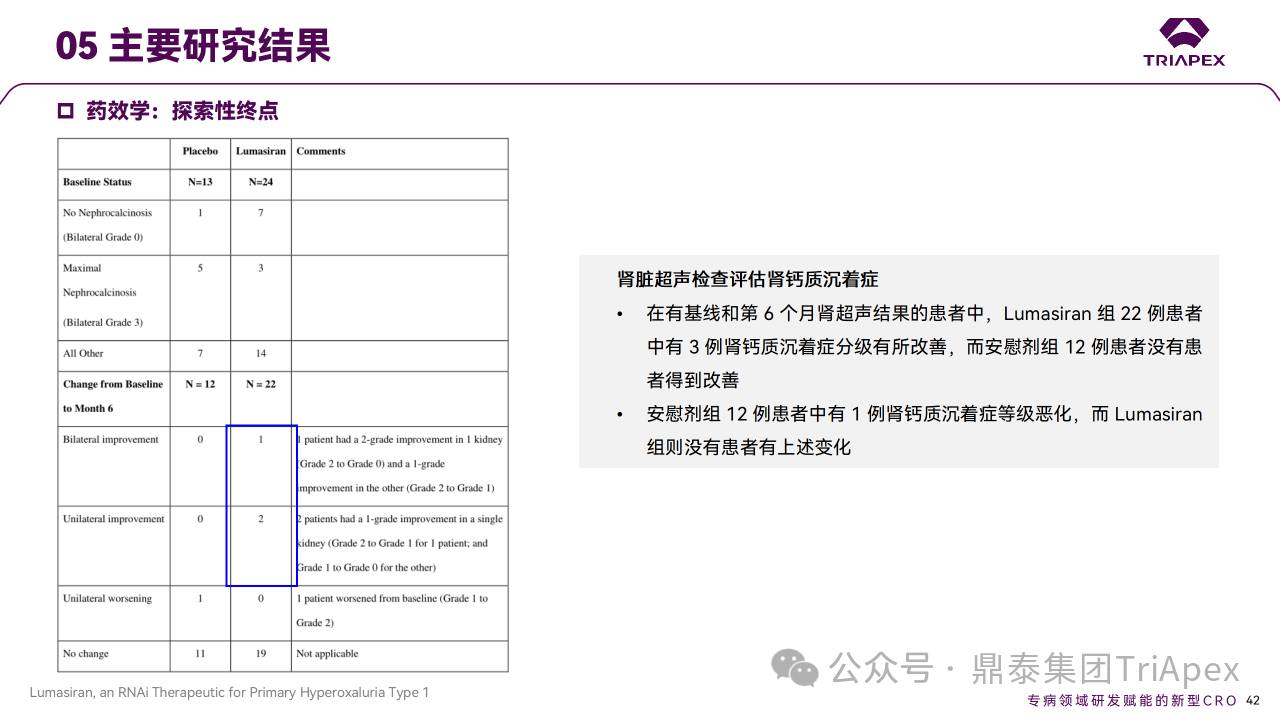This screenshot has height=720, width=1280.
Task: Click the page number 42
Action: click(x=1252, y=700)
